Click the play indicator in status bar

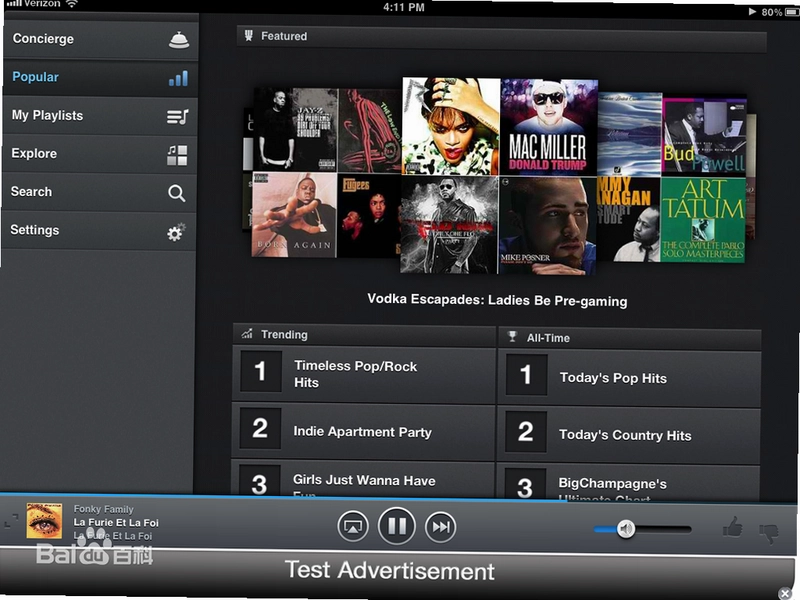coord(752,11)
